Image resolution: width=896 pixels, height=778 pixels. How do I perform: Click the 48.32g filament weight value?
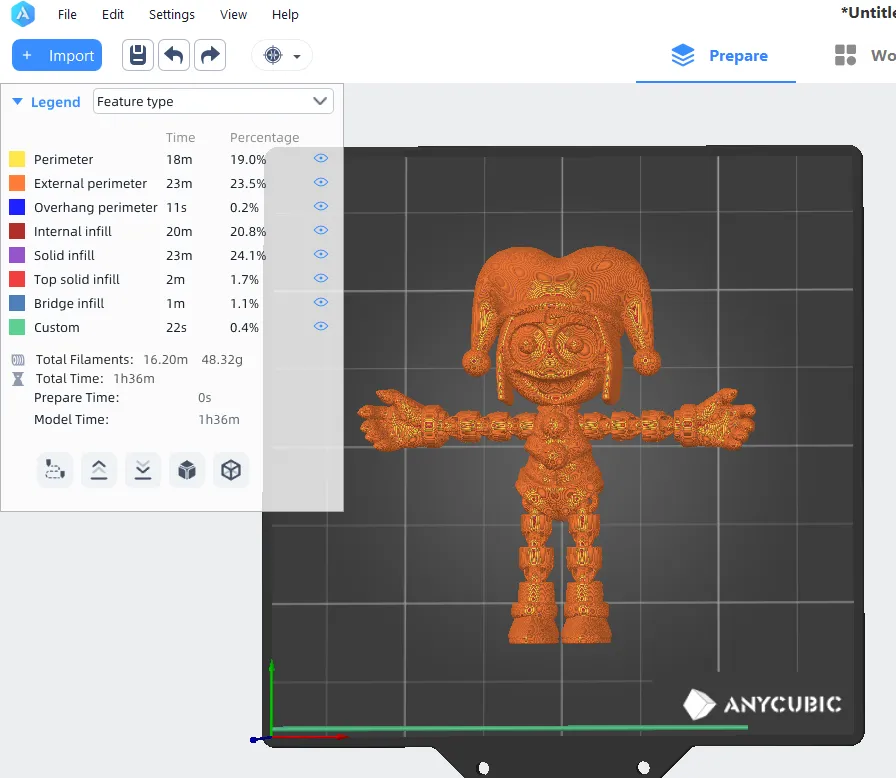point(222,359)
